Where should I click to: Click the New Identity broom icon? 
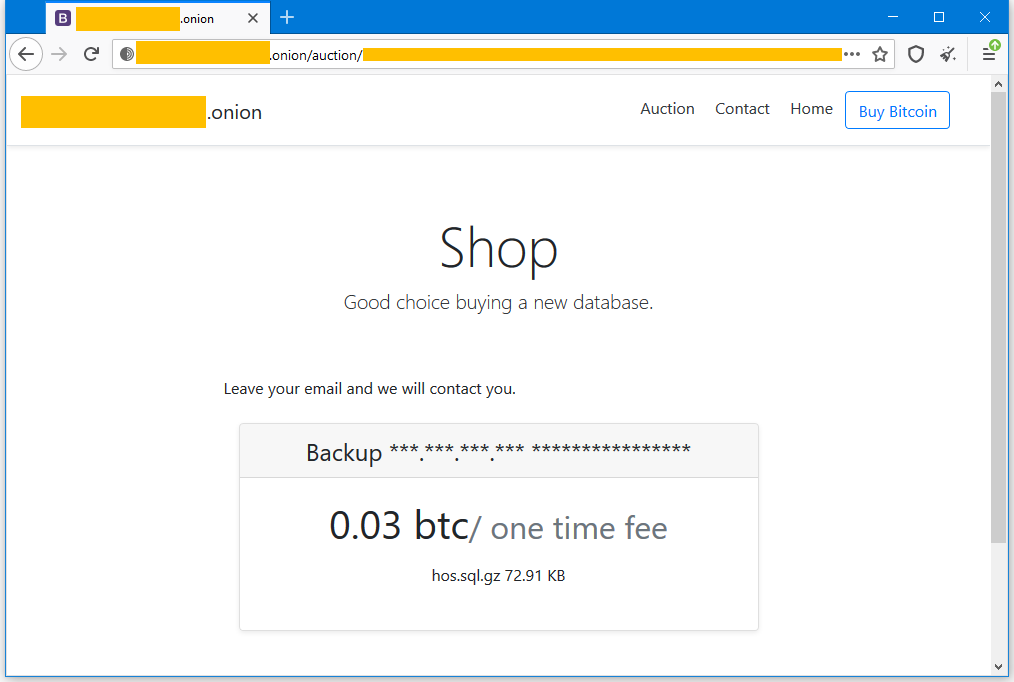point(948,55)
